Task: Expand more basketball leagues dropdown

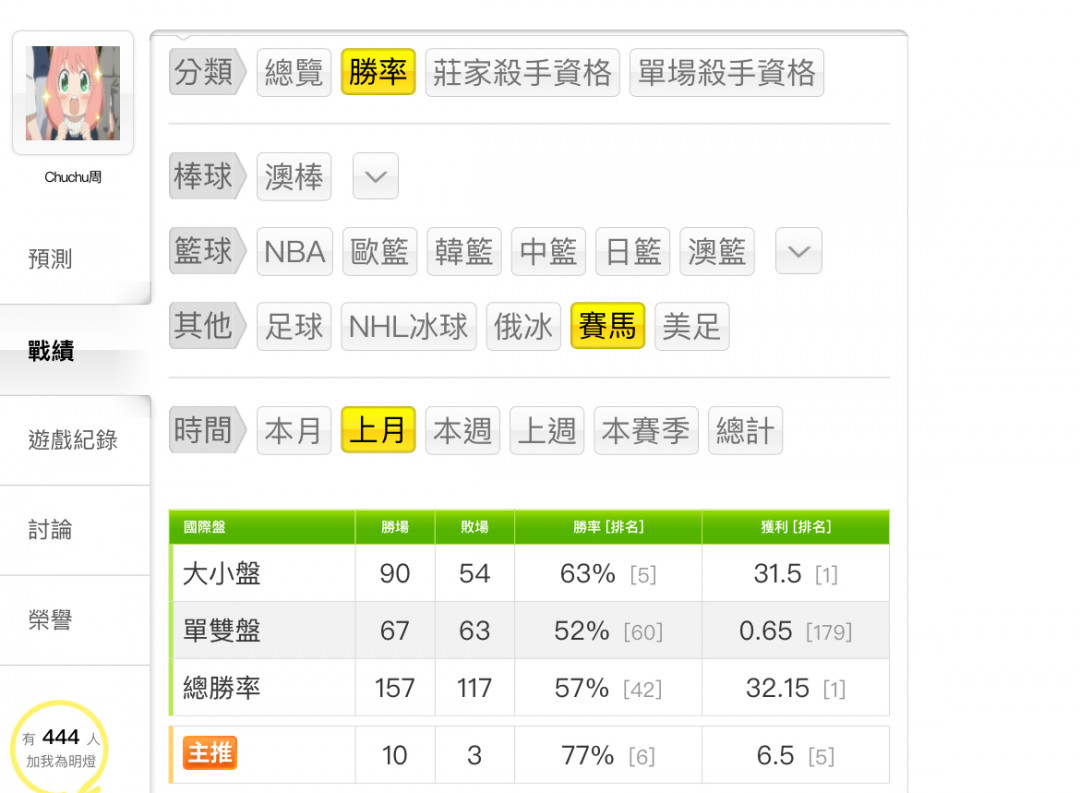Action: coord(798,251)
